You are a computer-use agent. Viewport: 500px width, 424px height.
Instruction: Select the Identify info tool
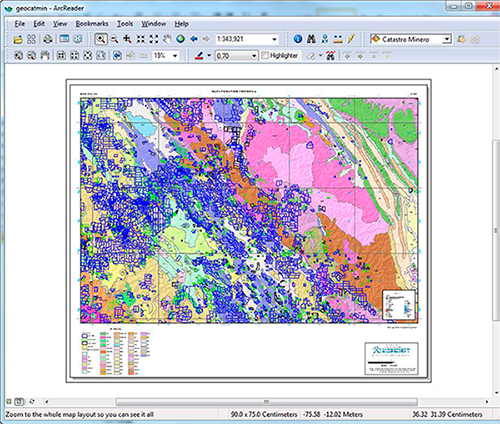[x=298, y=39]
